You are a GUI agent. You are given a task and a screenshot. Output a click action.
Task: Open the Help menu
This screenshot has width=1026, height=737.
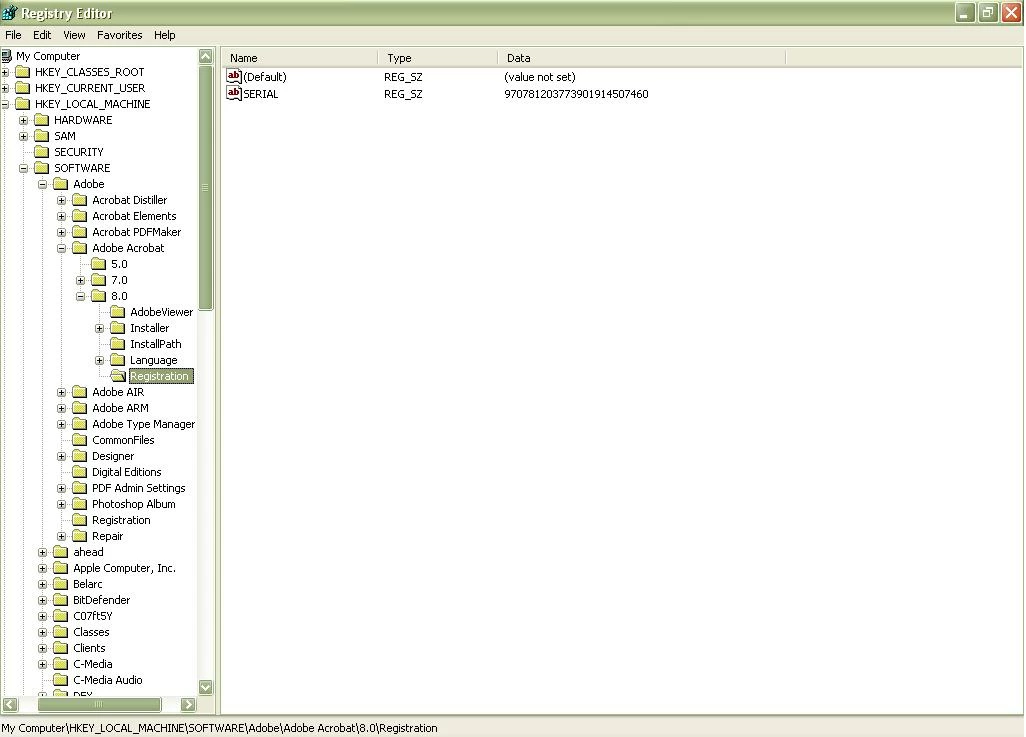[x=164, y=35]
